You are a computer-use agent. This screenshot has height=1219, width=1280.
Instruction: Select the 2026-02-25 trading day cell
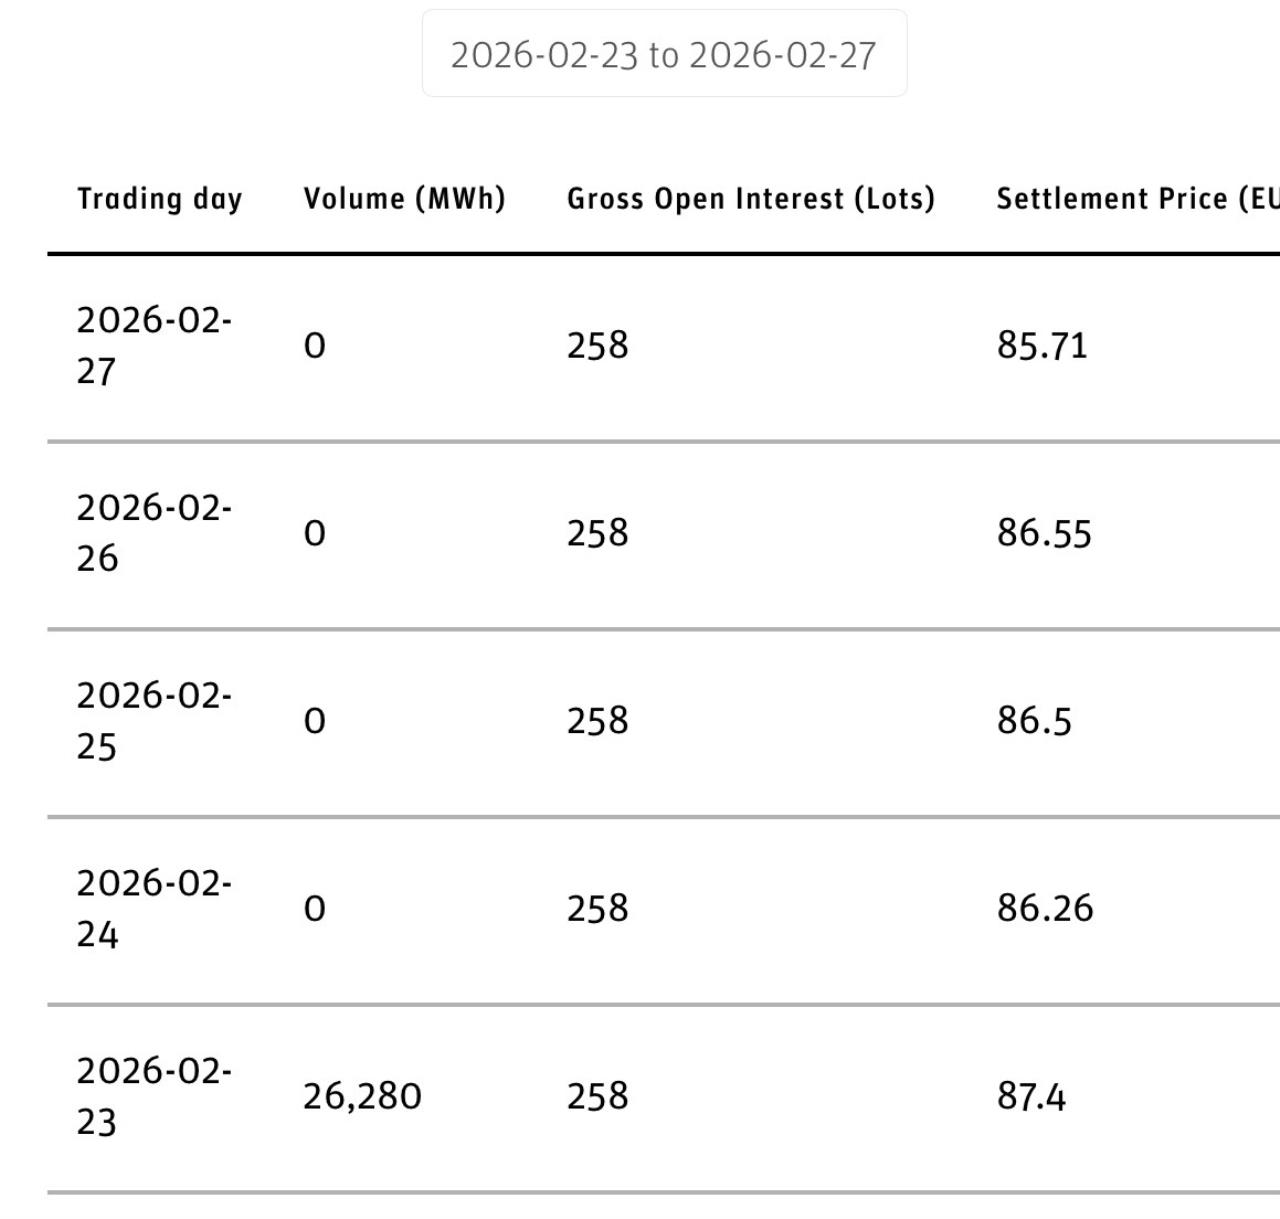[154, 721]
